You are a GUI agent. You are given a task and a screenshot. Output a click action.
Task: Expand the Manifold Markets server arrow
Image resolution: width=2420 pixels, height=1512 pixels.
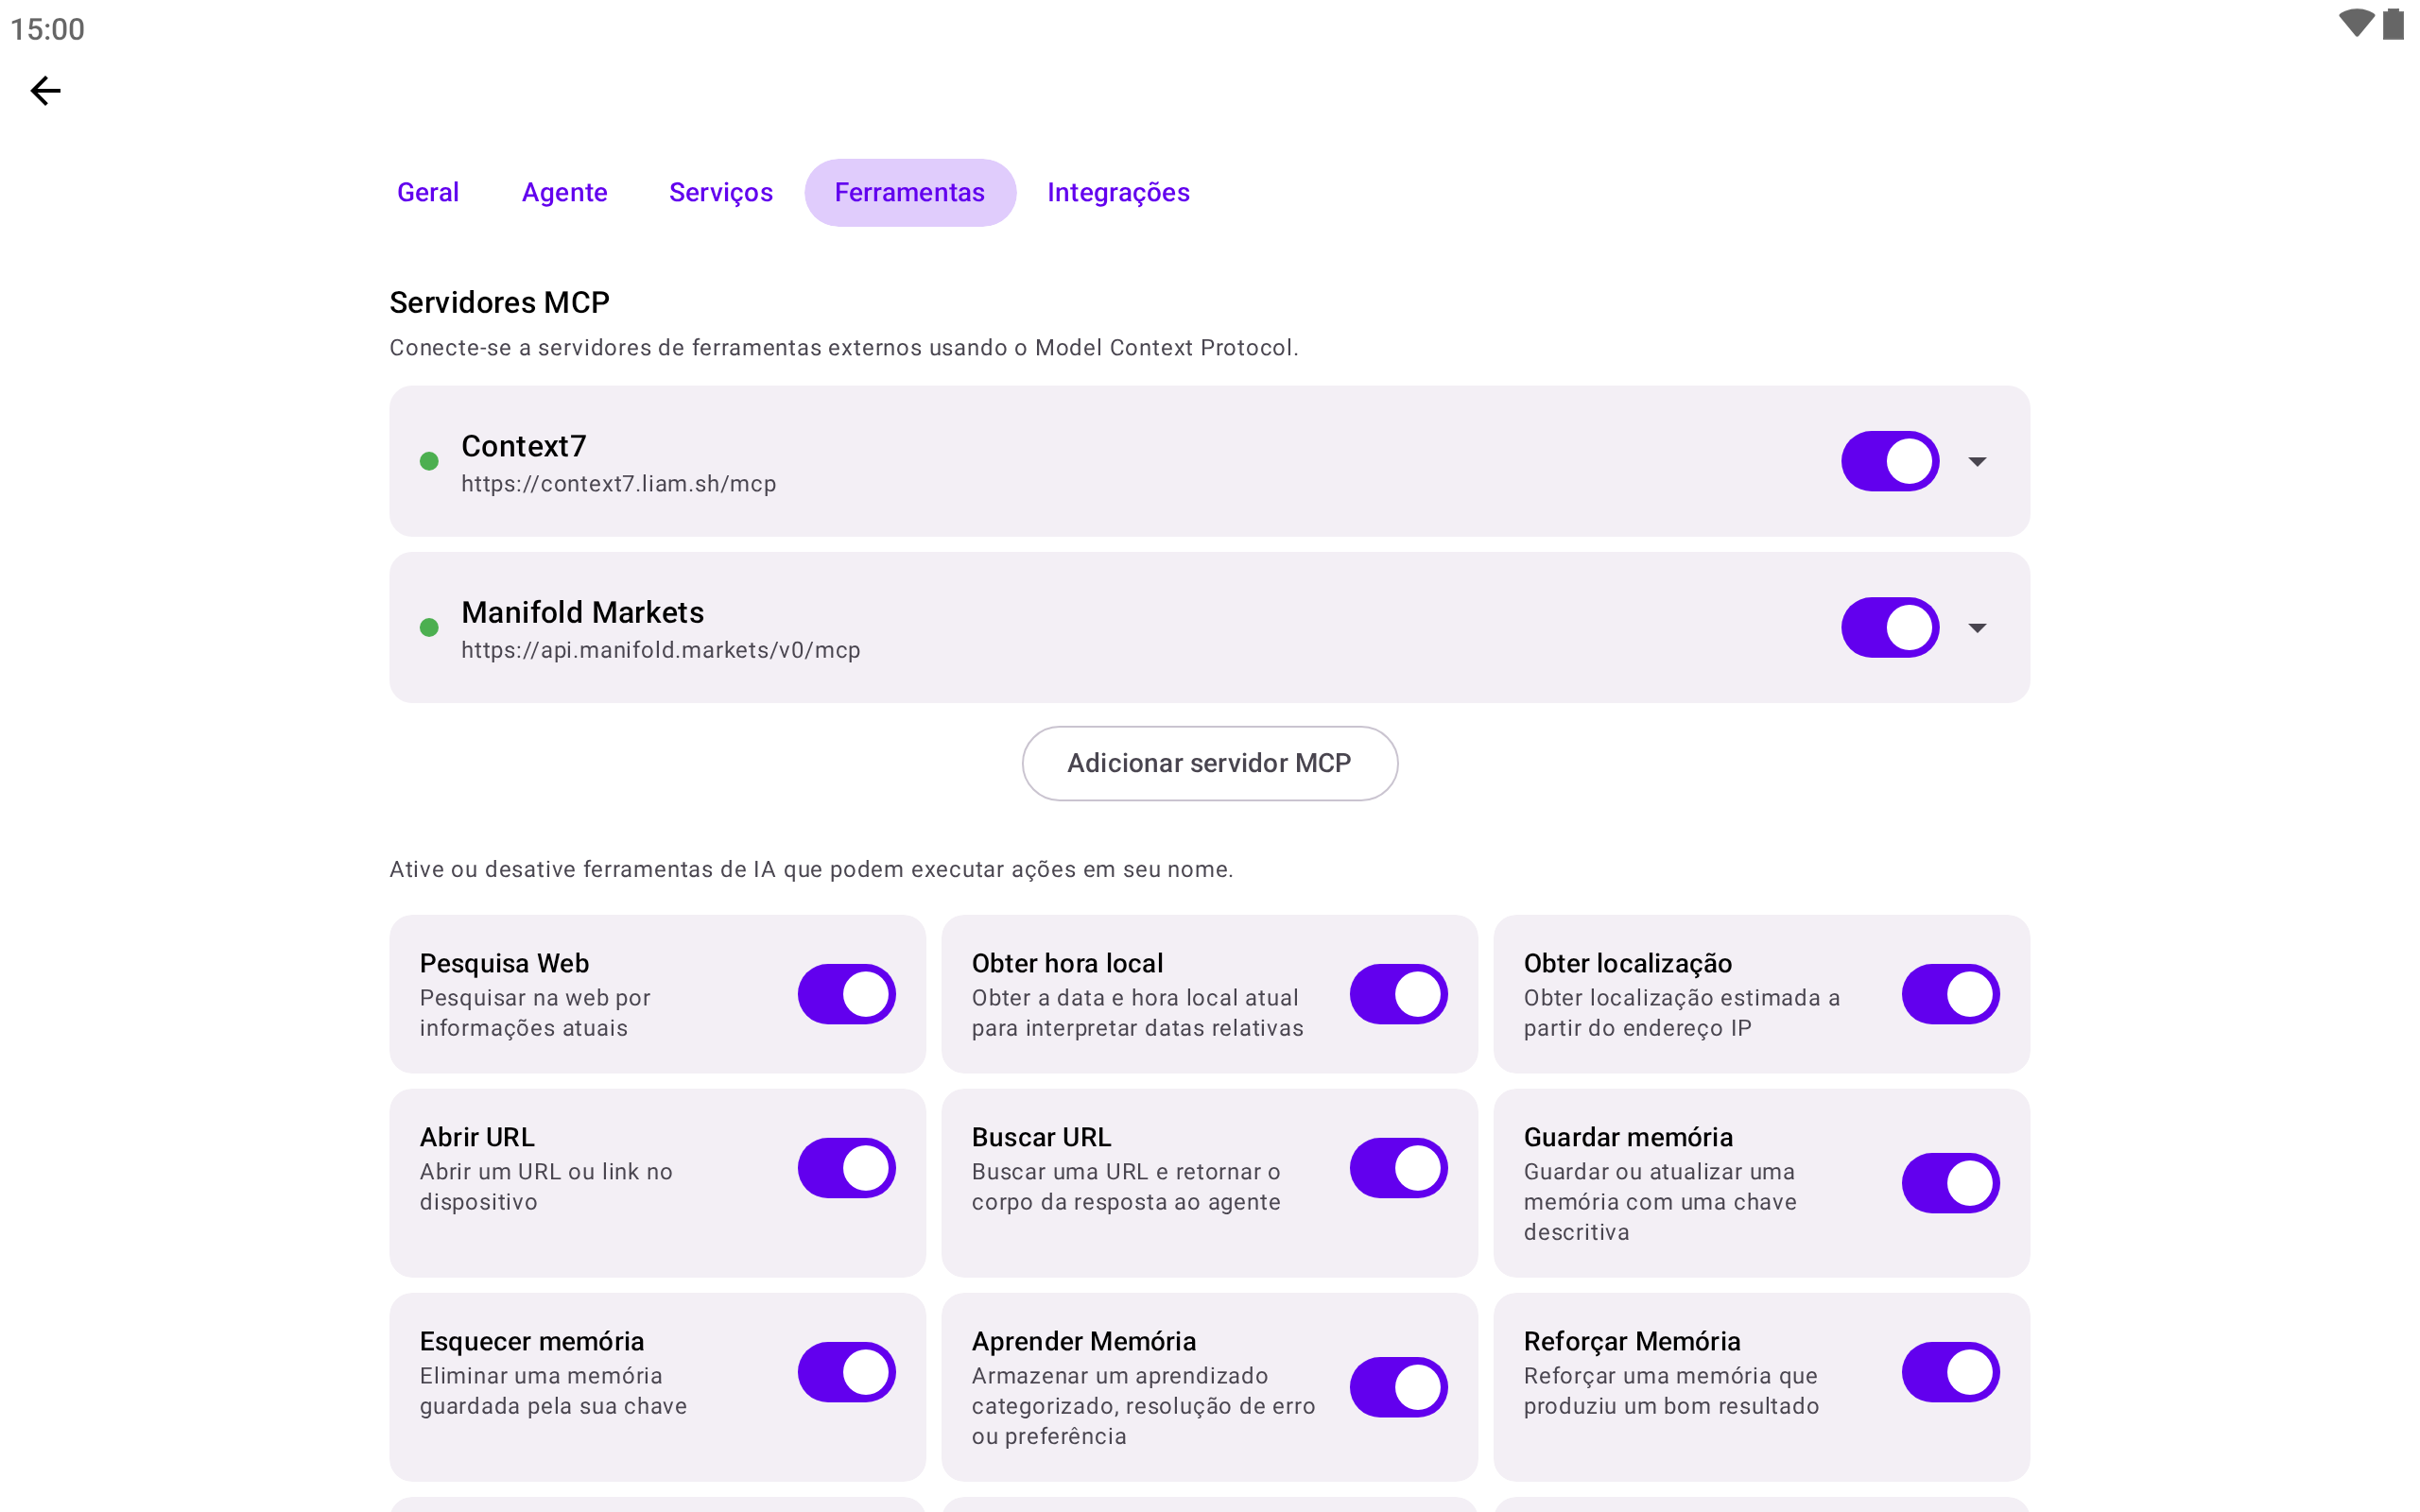click(1977, 627)
